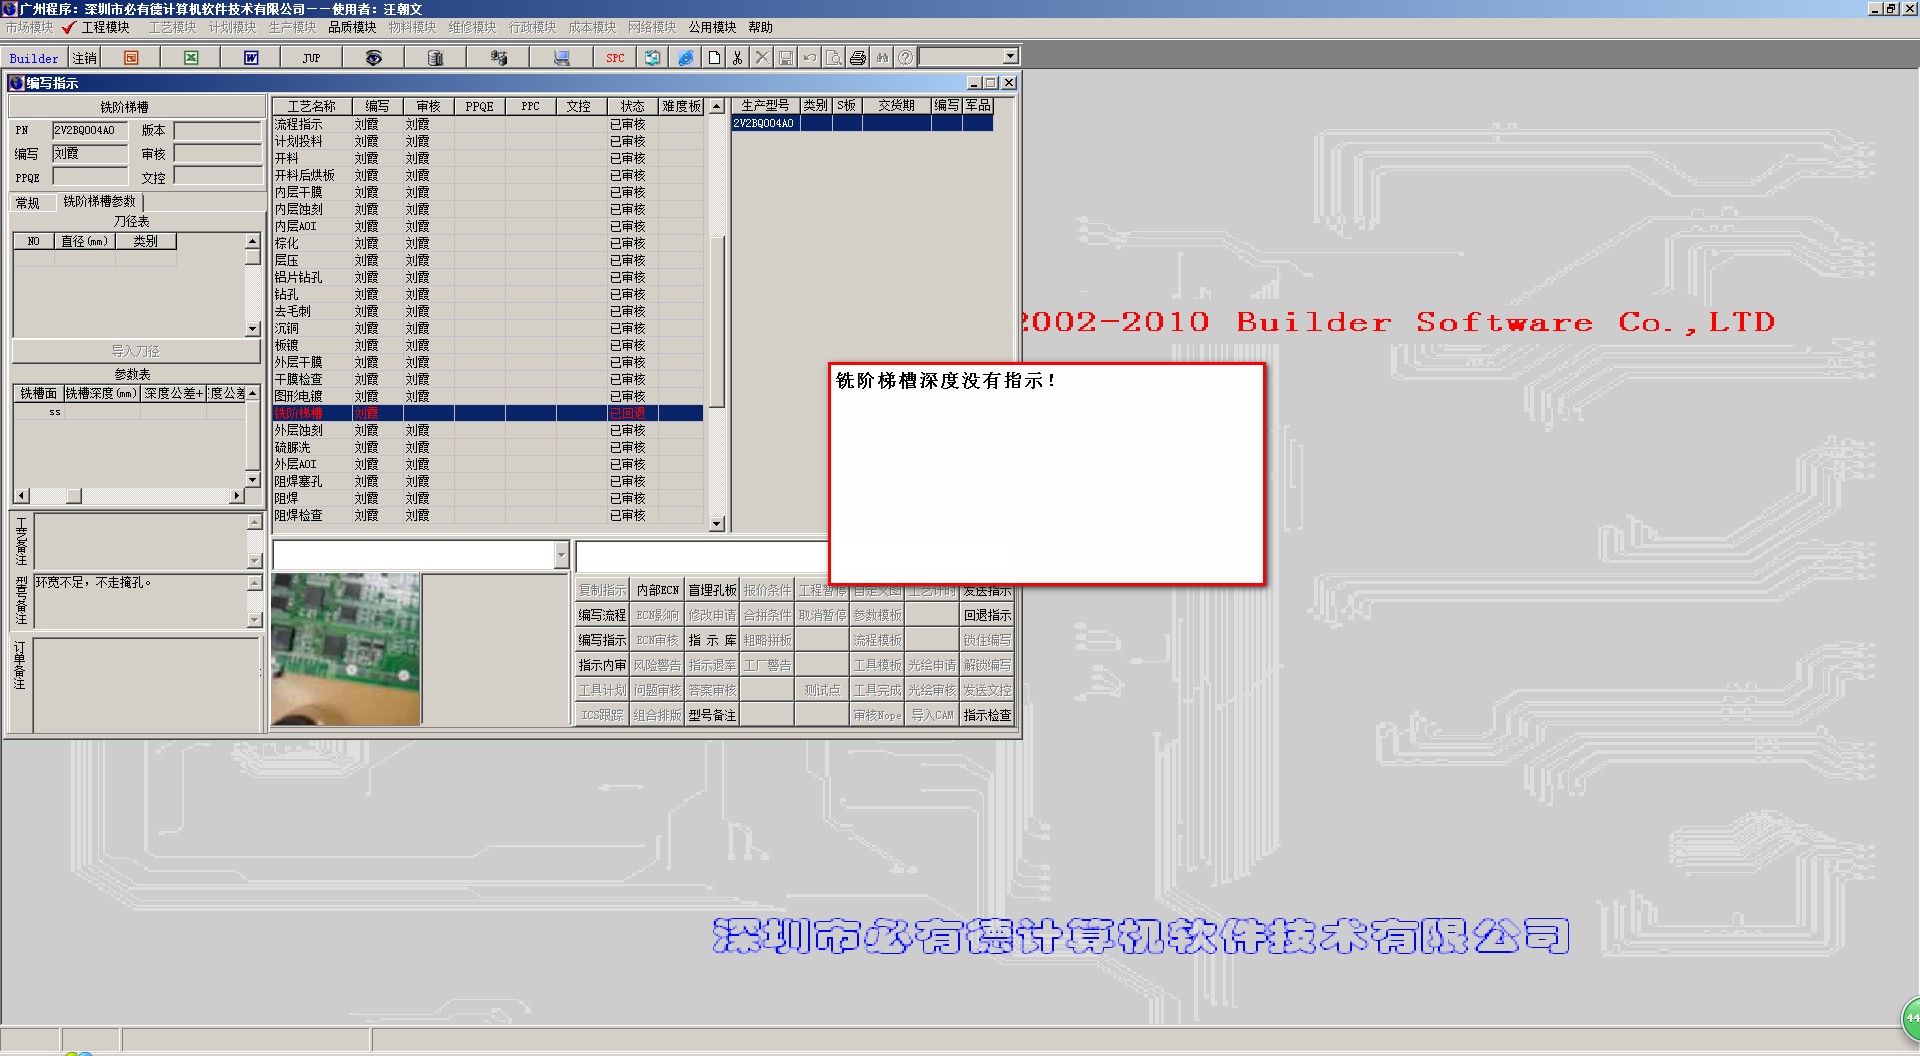Click the 注销 logout toolbar button
Viewport: 1920px width, 1056px height.
(x=85, y=58)
